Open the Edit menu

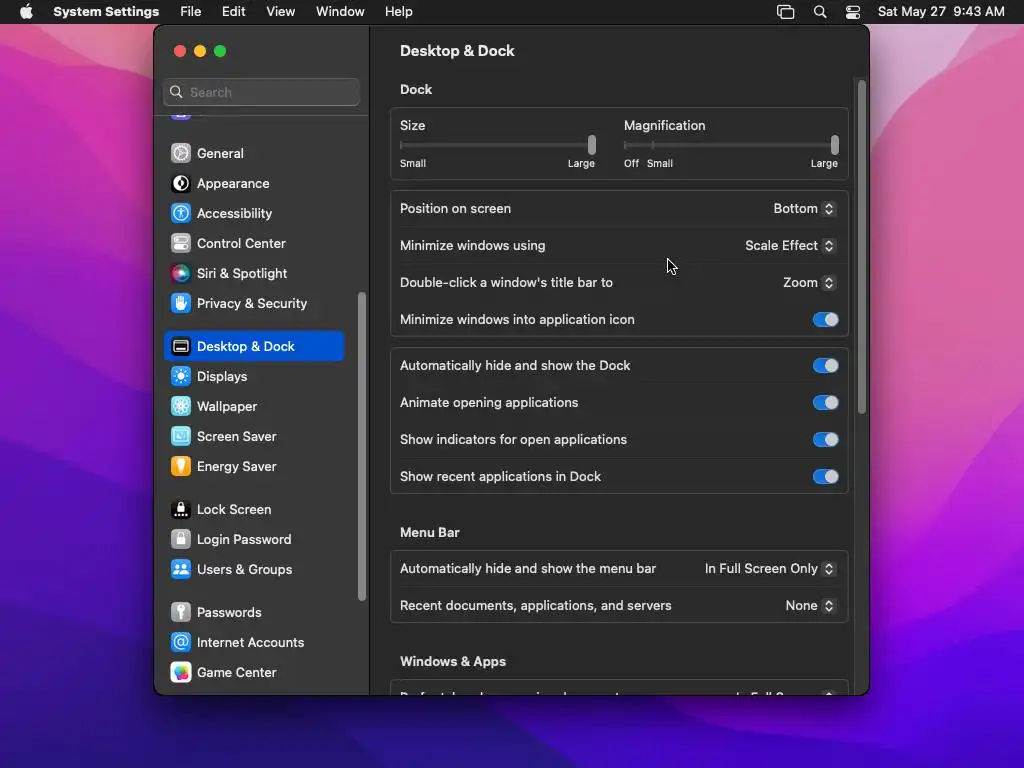(233, 12)
